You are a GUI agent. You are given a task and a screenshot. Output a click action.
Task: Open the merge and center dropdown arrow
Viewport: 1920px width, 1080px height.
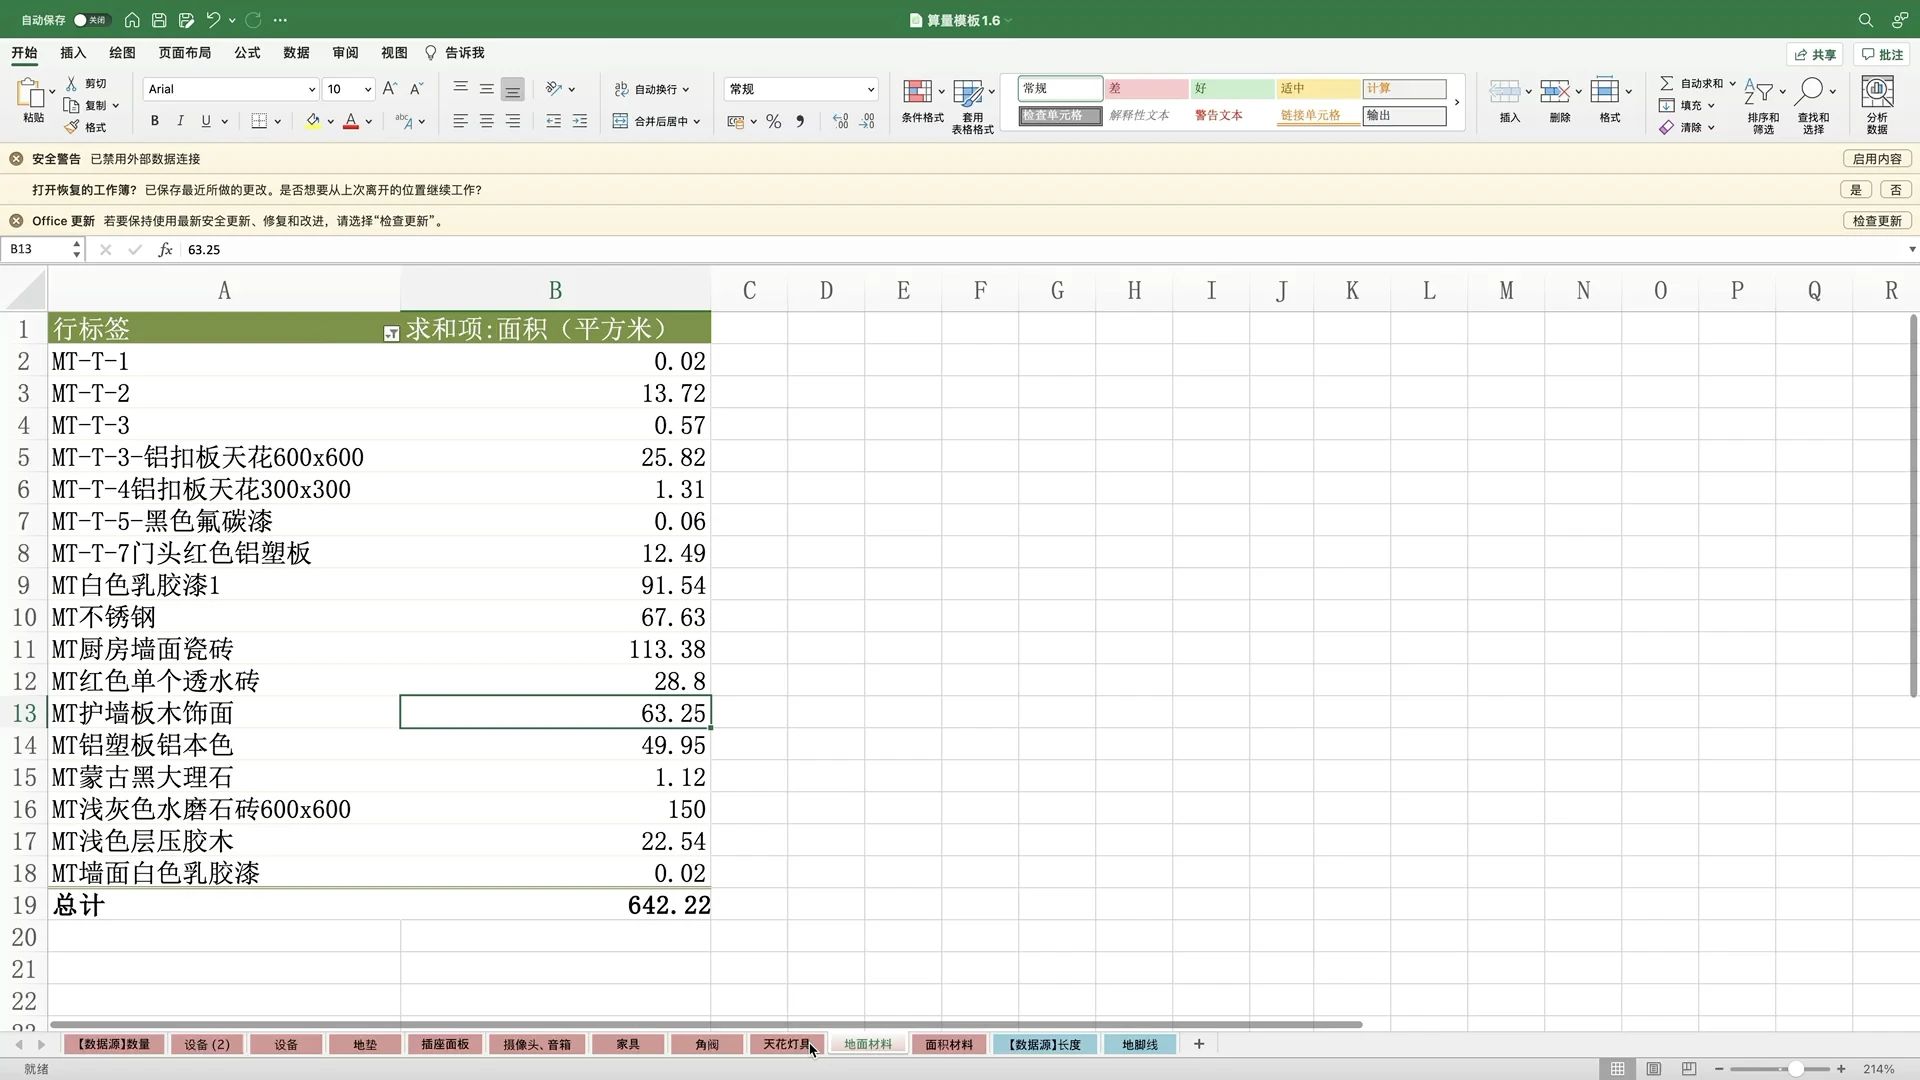point(697,122)
